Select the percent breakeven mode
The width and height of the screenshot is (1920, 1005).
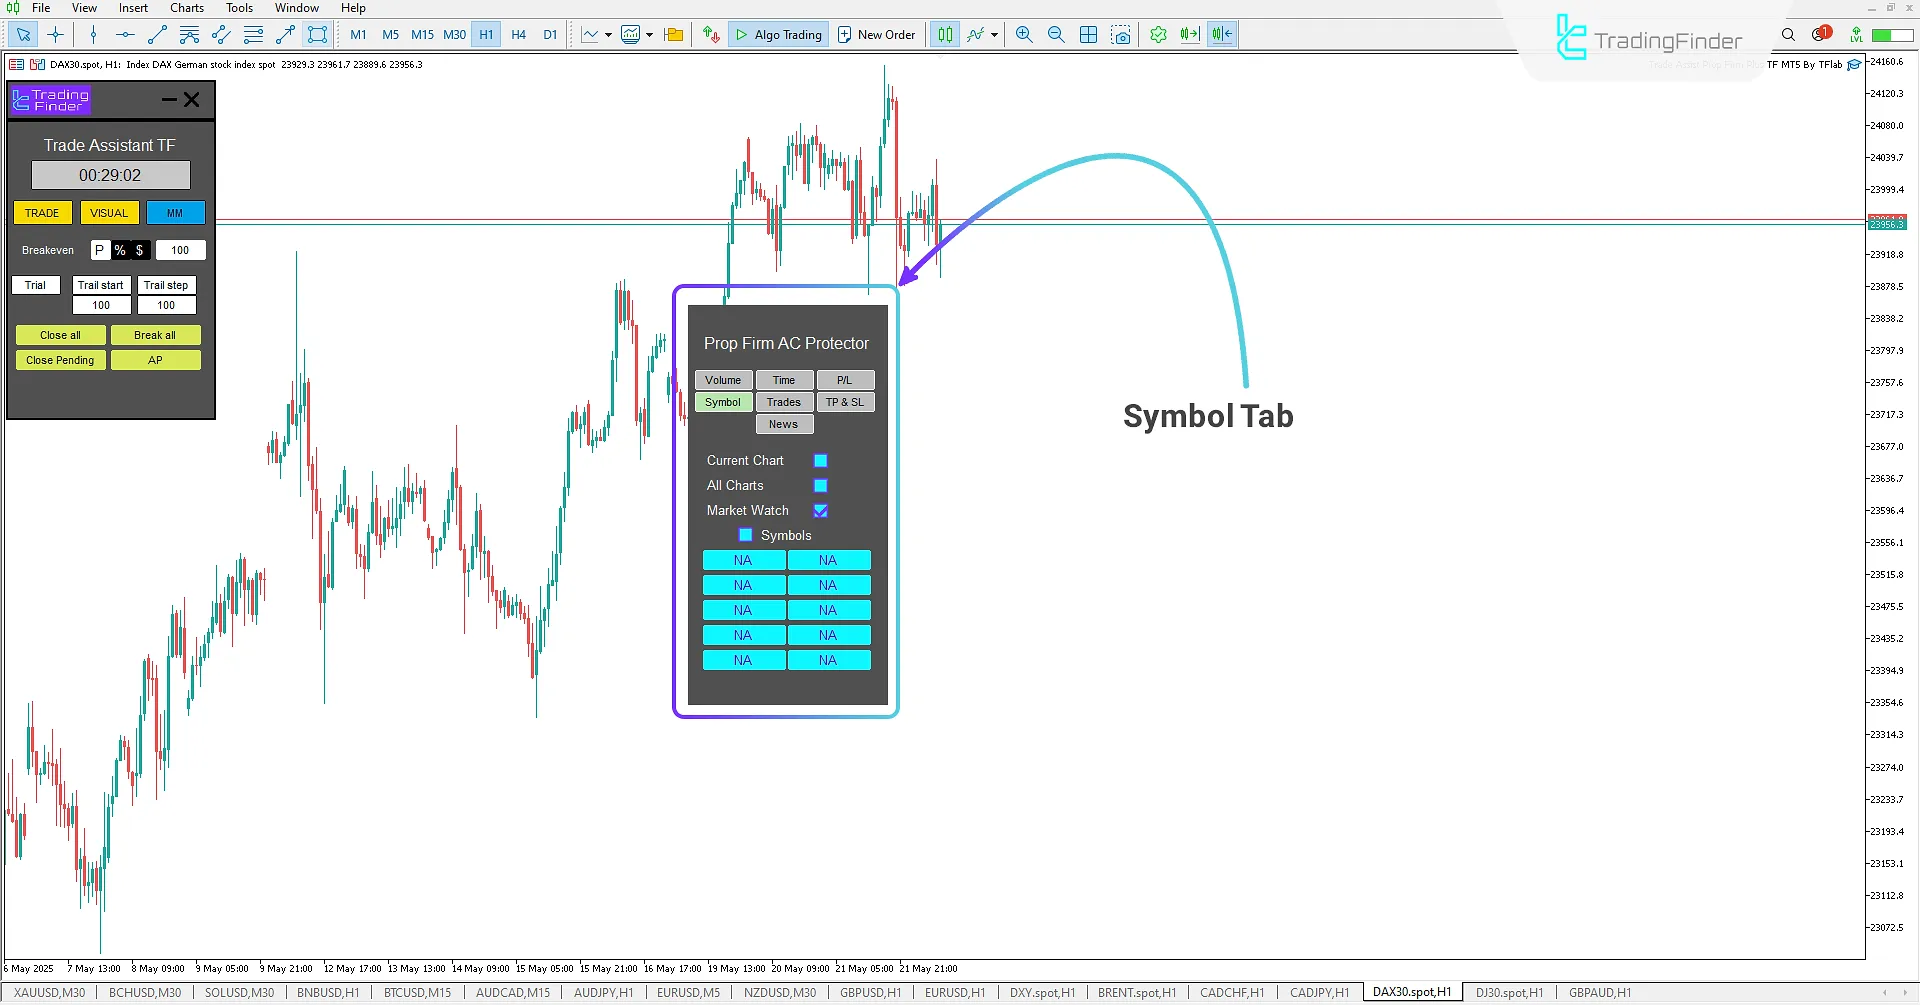point(119,250)
